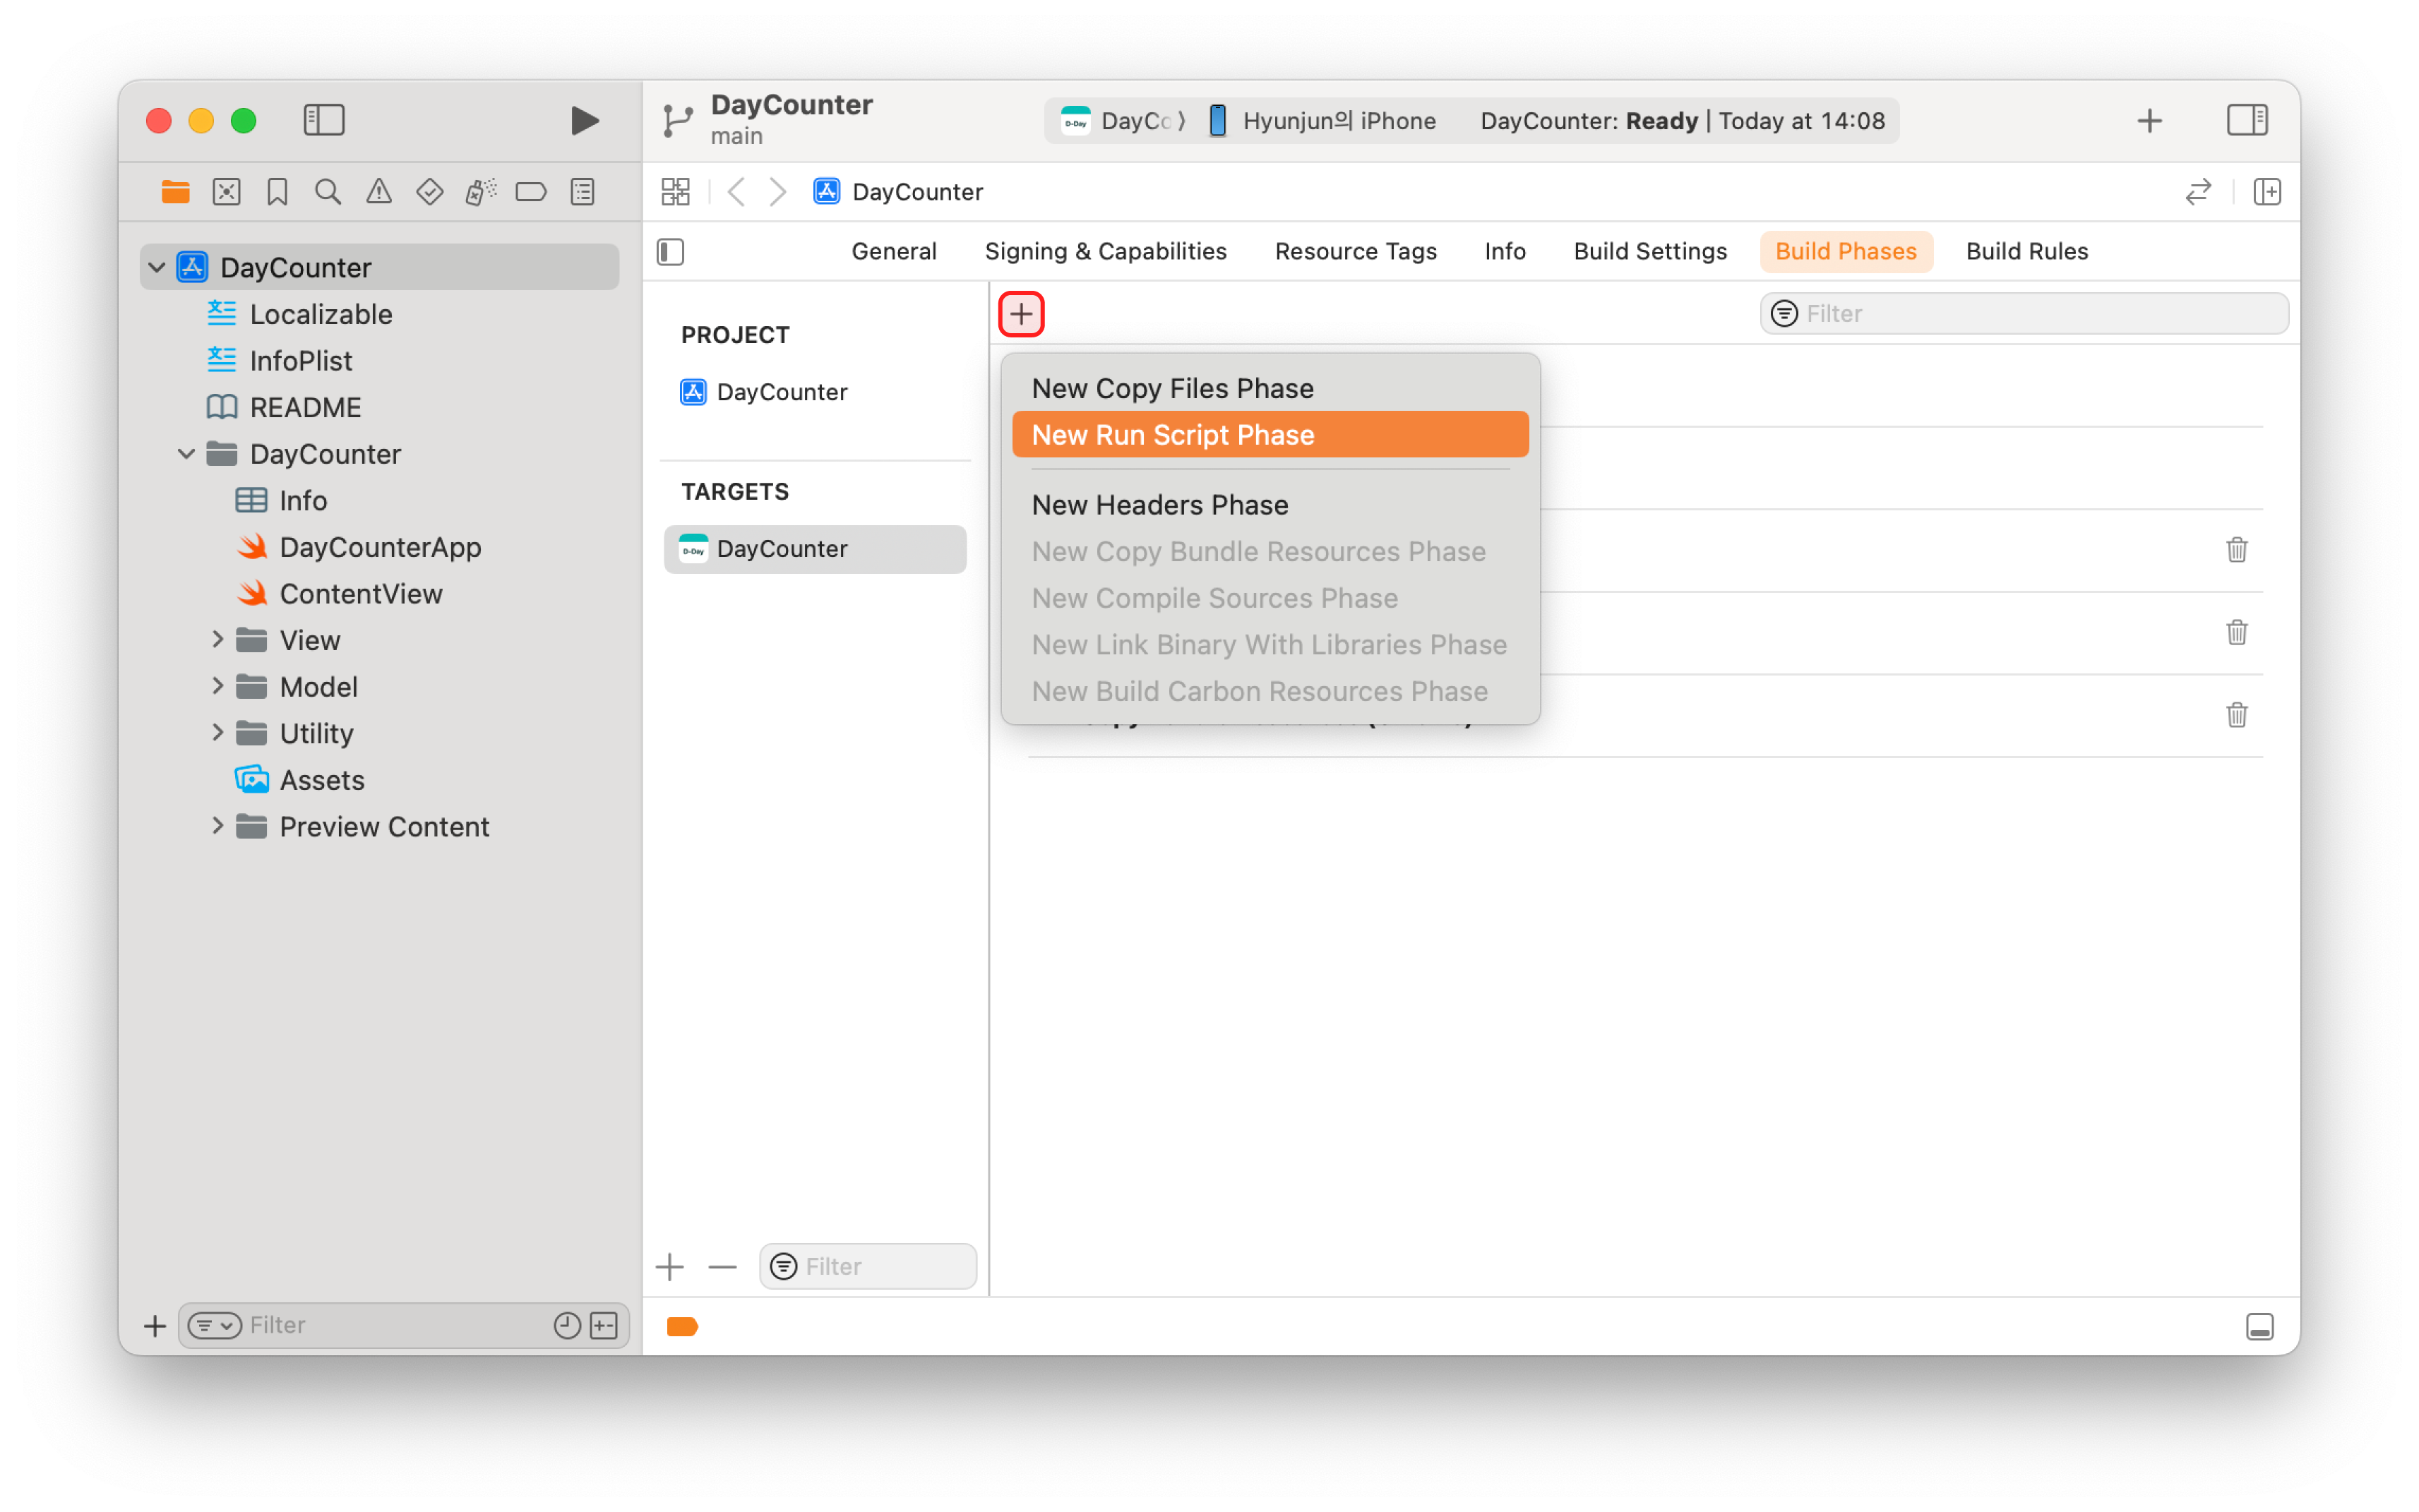Switch to Build Settings tab

click(x=1649, y=252)
